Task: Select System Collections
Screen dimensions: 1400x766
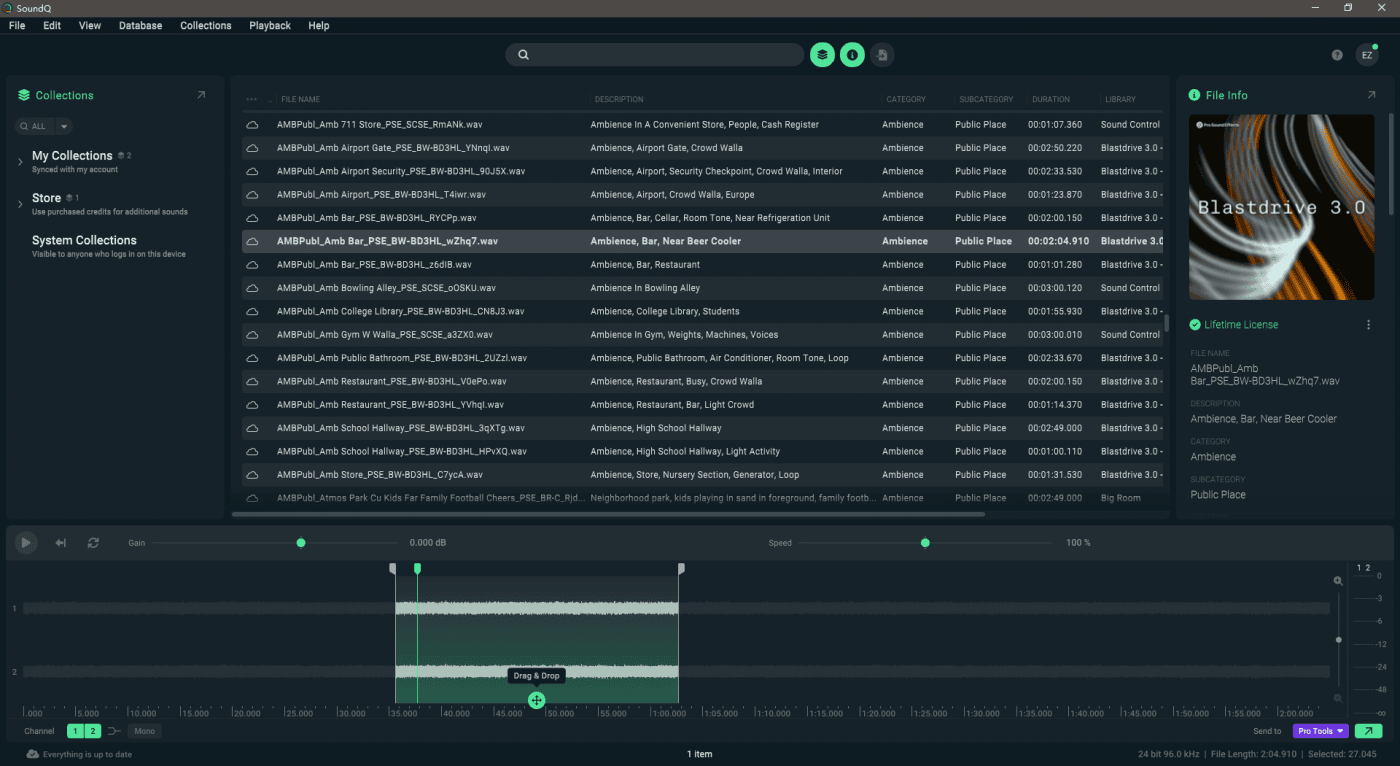Action: coord(84,241)
